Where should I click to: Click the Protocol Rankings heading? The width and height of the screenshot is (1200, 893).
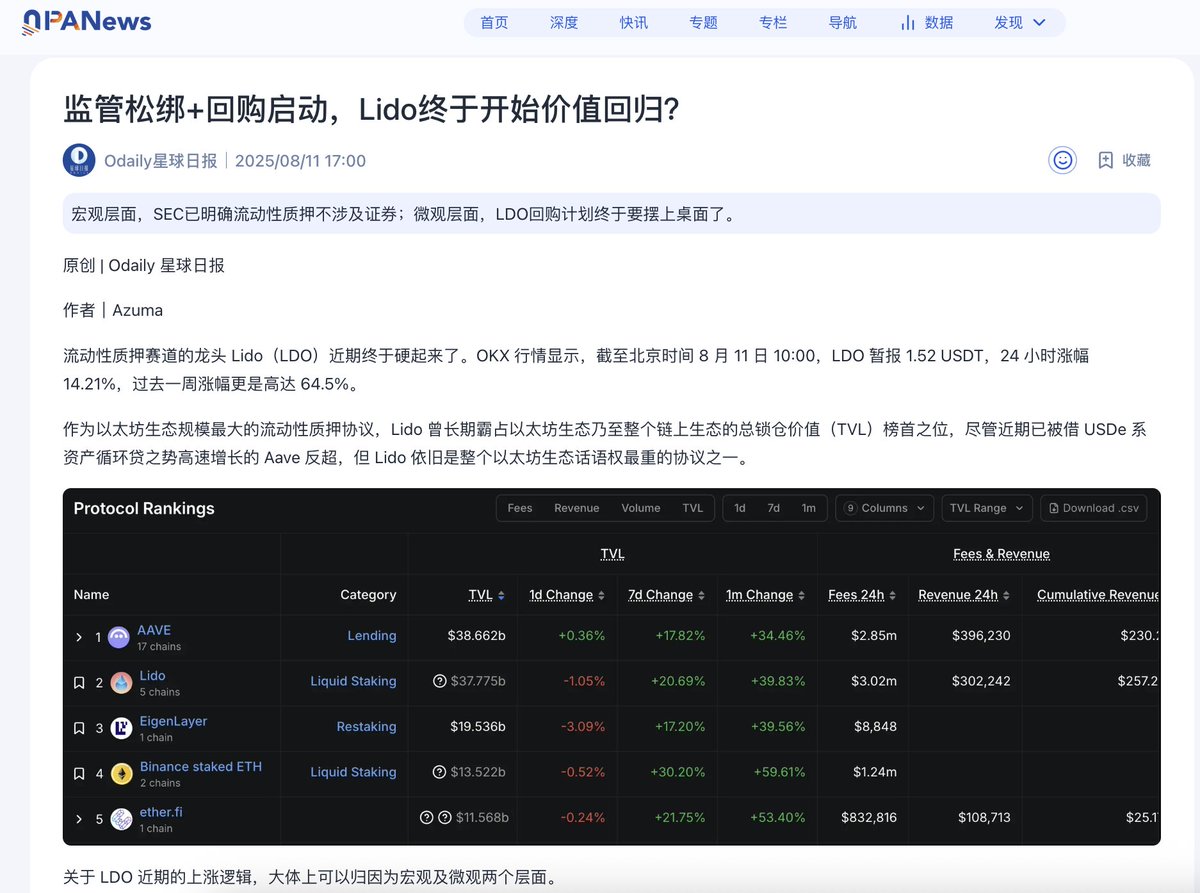[x=144, y=508]
